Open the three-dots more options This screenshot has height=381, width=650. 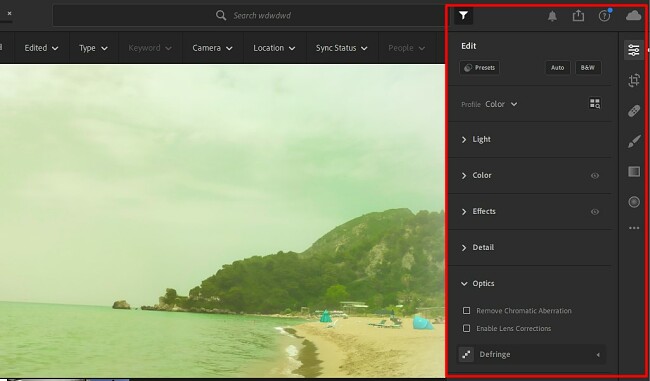point(634,228)
